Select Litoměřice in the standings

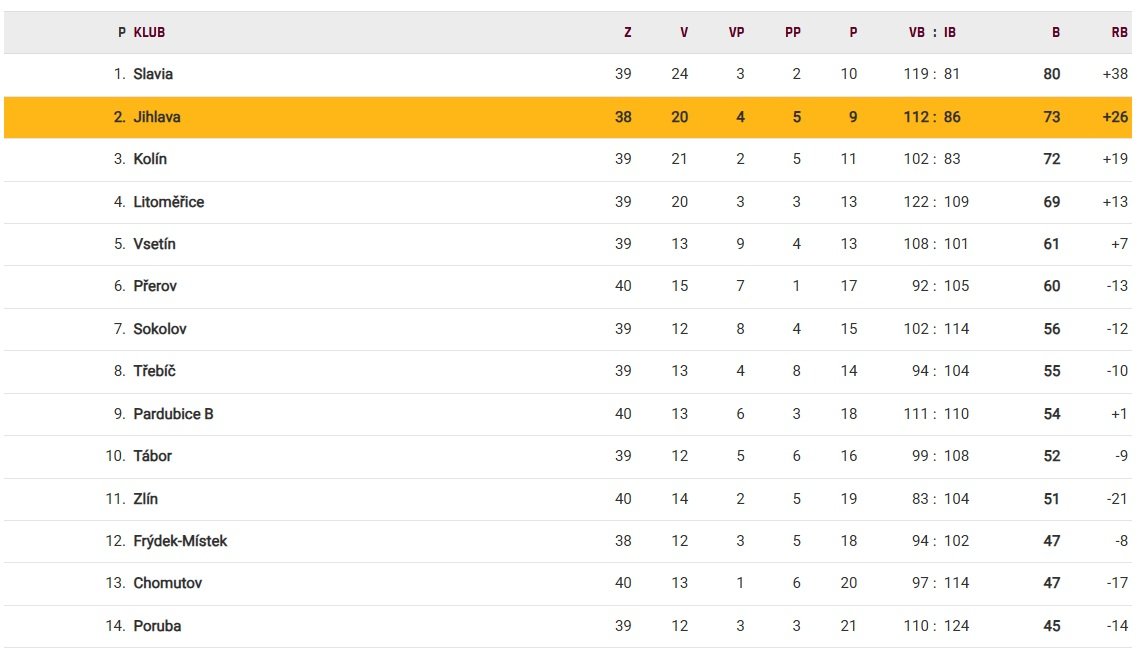click(x=168, y=202)
